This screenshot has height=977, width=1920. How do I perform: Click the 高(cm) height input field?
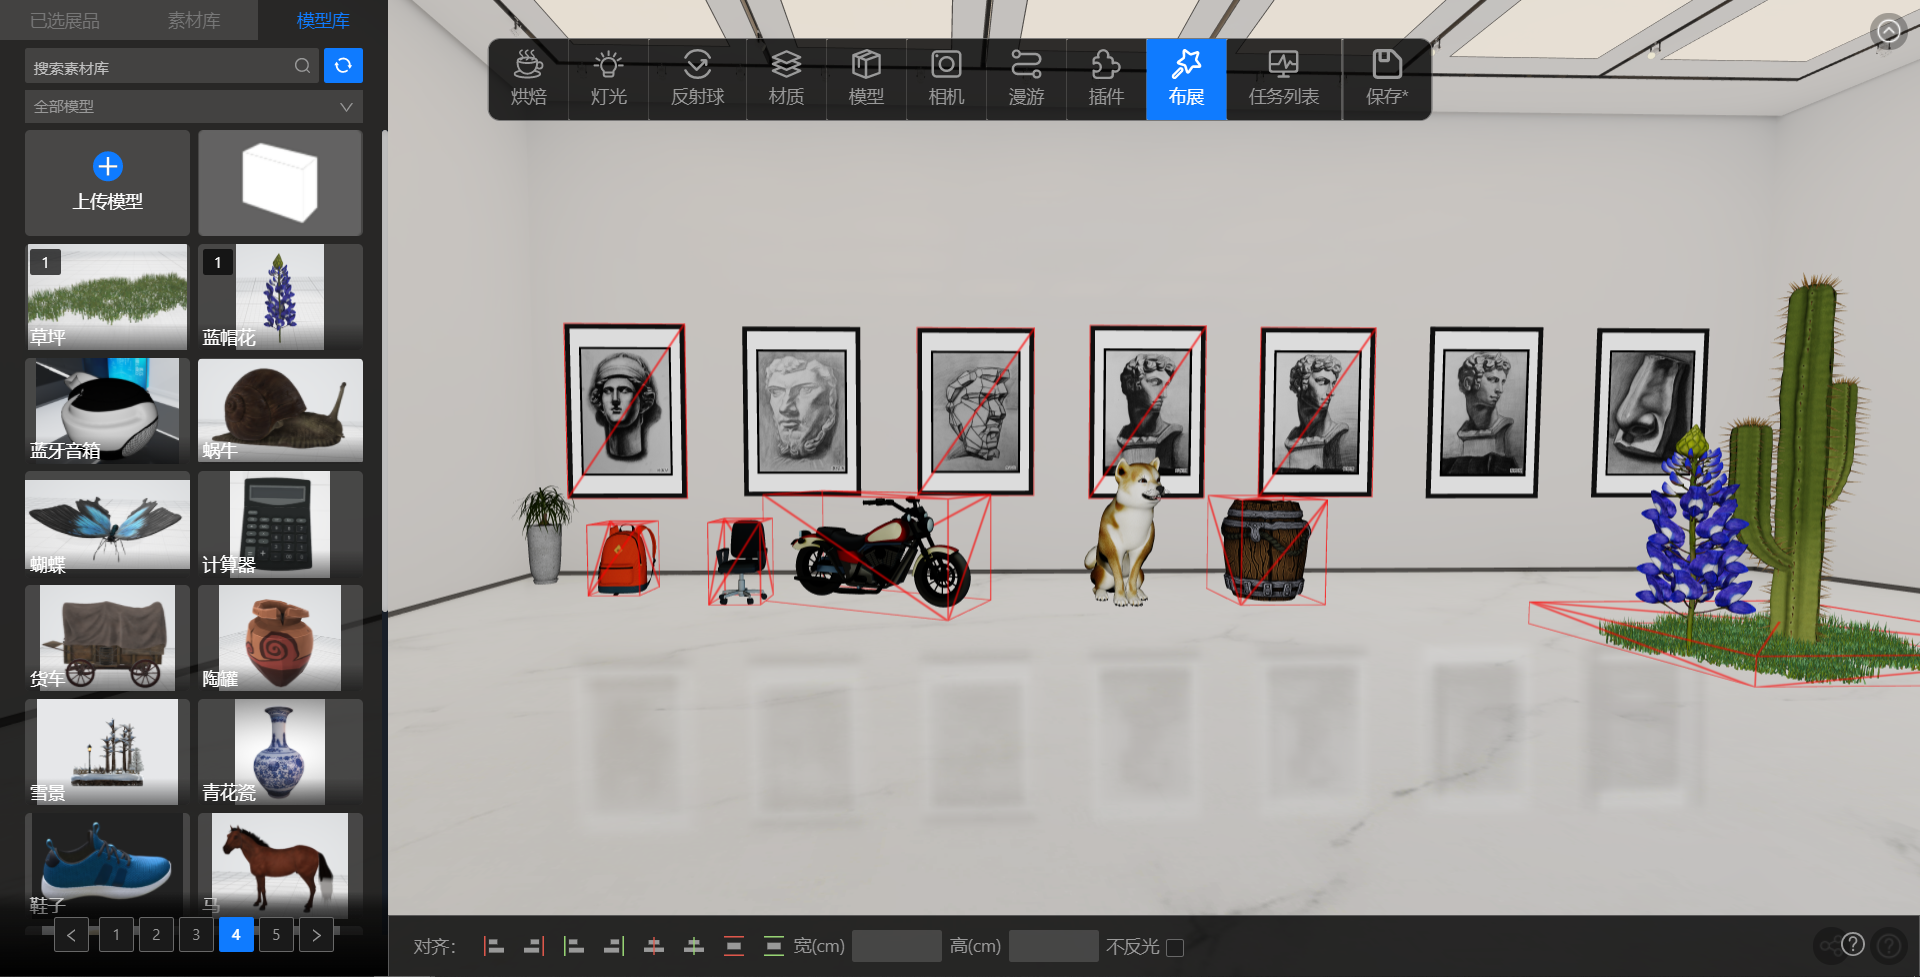1053,946
